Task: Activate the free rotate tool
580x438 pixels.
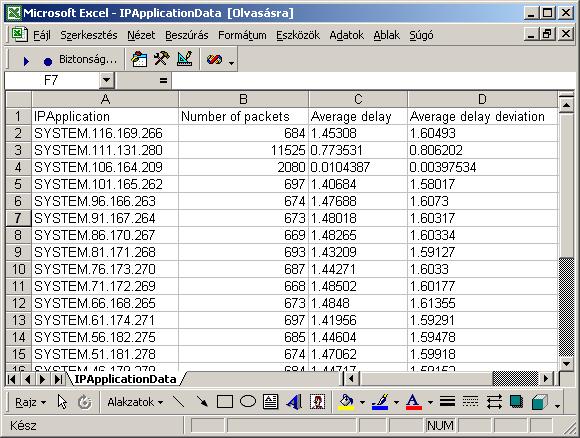Action: click(x=85, y=402)
